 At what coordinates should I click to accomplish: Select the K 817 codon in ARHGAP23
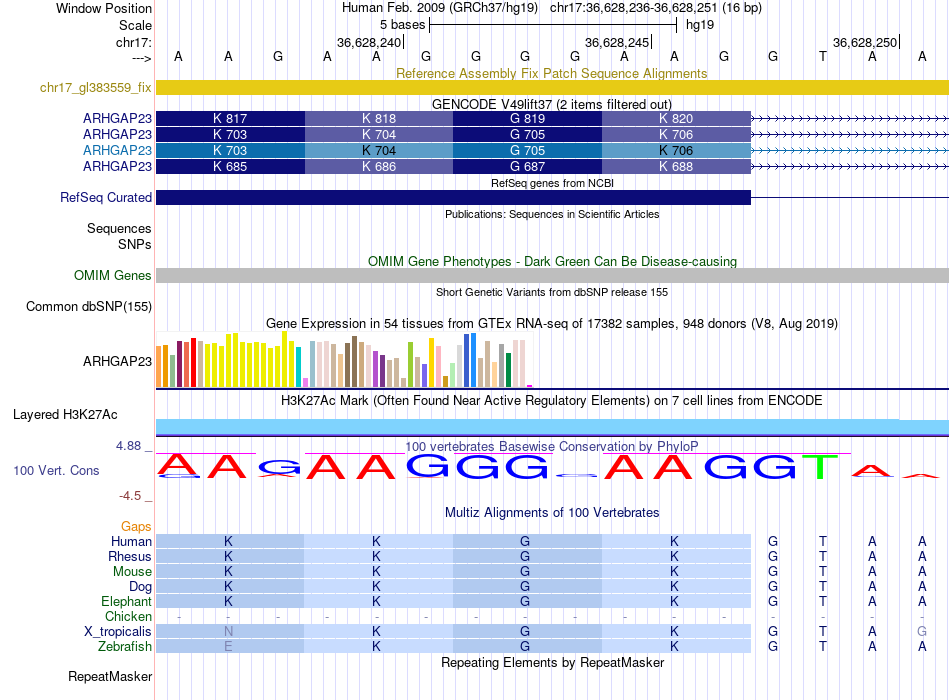(x=230, y=118)
